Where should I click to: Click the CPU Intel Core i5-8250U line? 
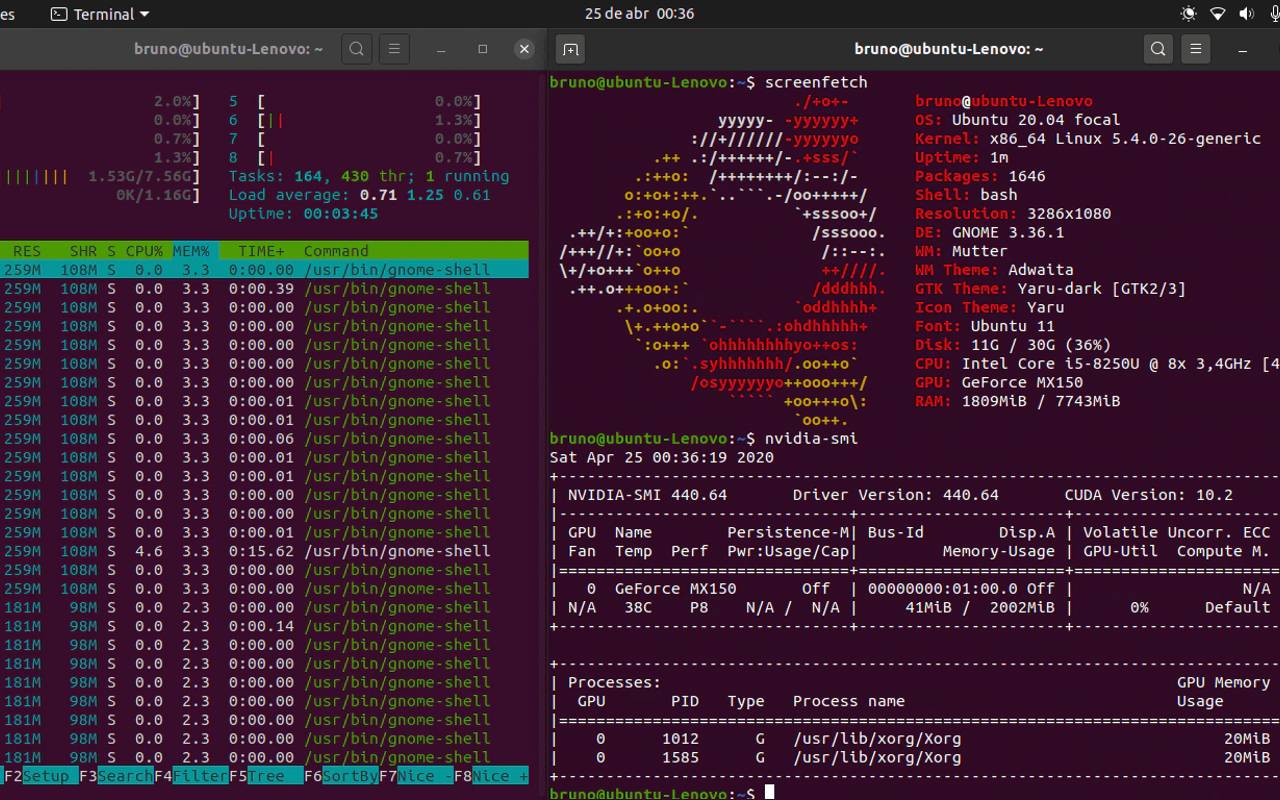click(1097, 364)
